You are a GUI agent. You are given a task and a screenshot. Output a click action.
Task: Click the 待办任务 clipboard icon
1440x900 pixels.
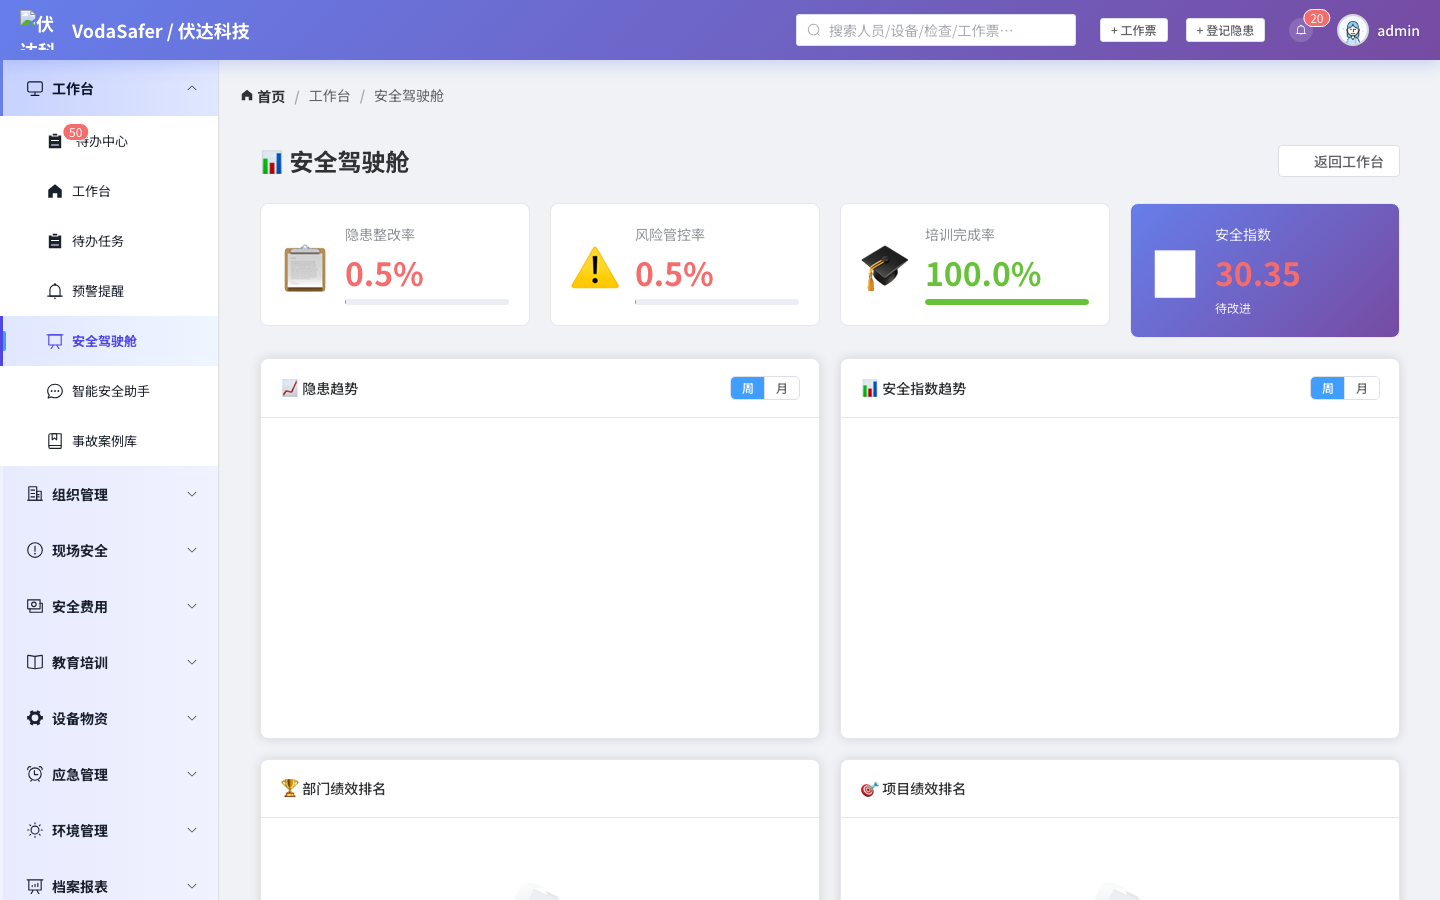(x=55, y=241)
